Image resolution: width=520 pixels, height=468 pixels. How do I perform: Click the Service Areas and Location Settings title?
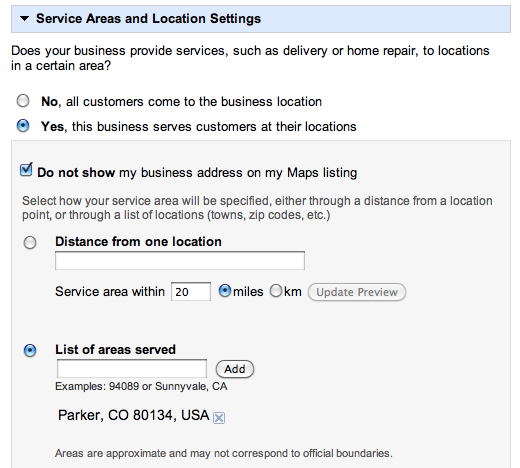coord(148,18)
